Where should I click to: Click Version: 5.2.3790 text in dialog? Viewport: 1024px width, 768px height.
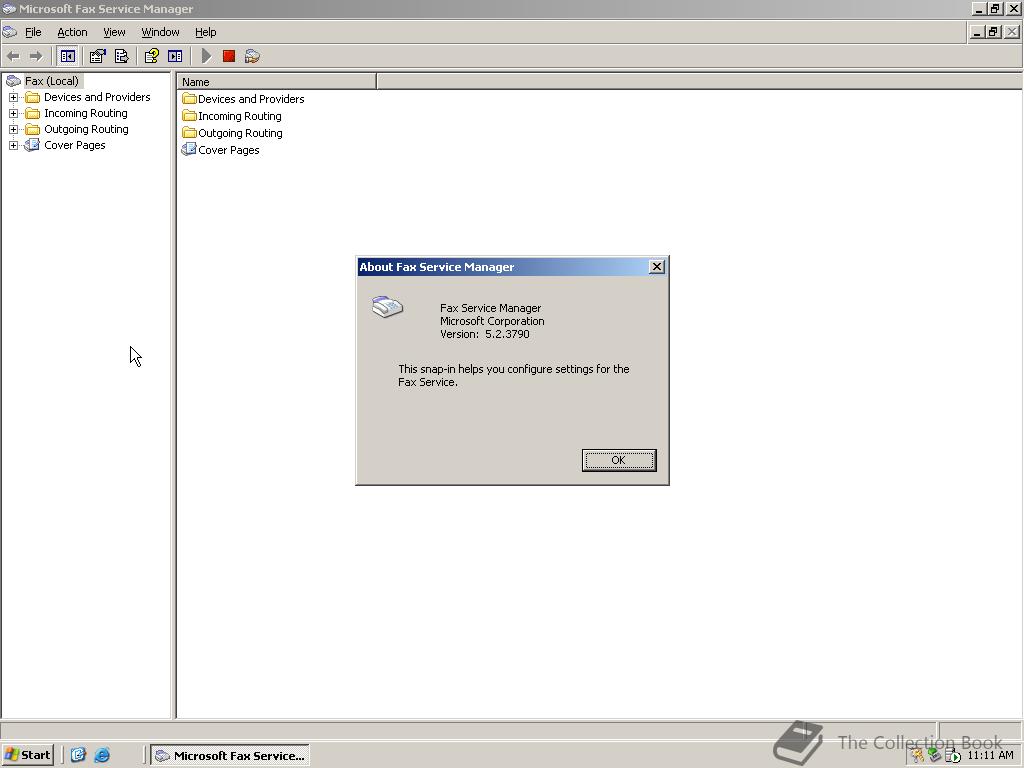click(x=485, y=334)
